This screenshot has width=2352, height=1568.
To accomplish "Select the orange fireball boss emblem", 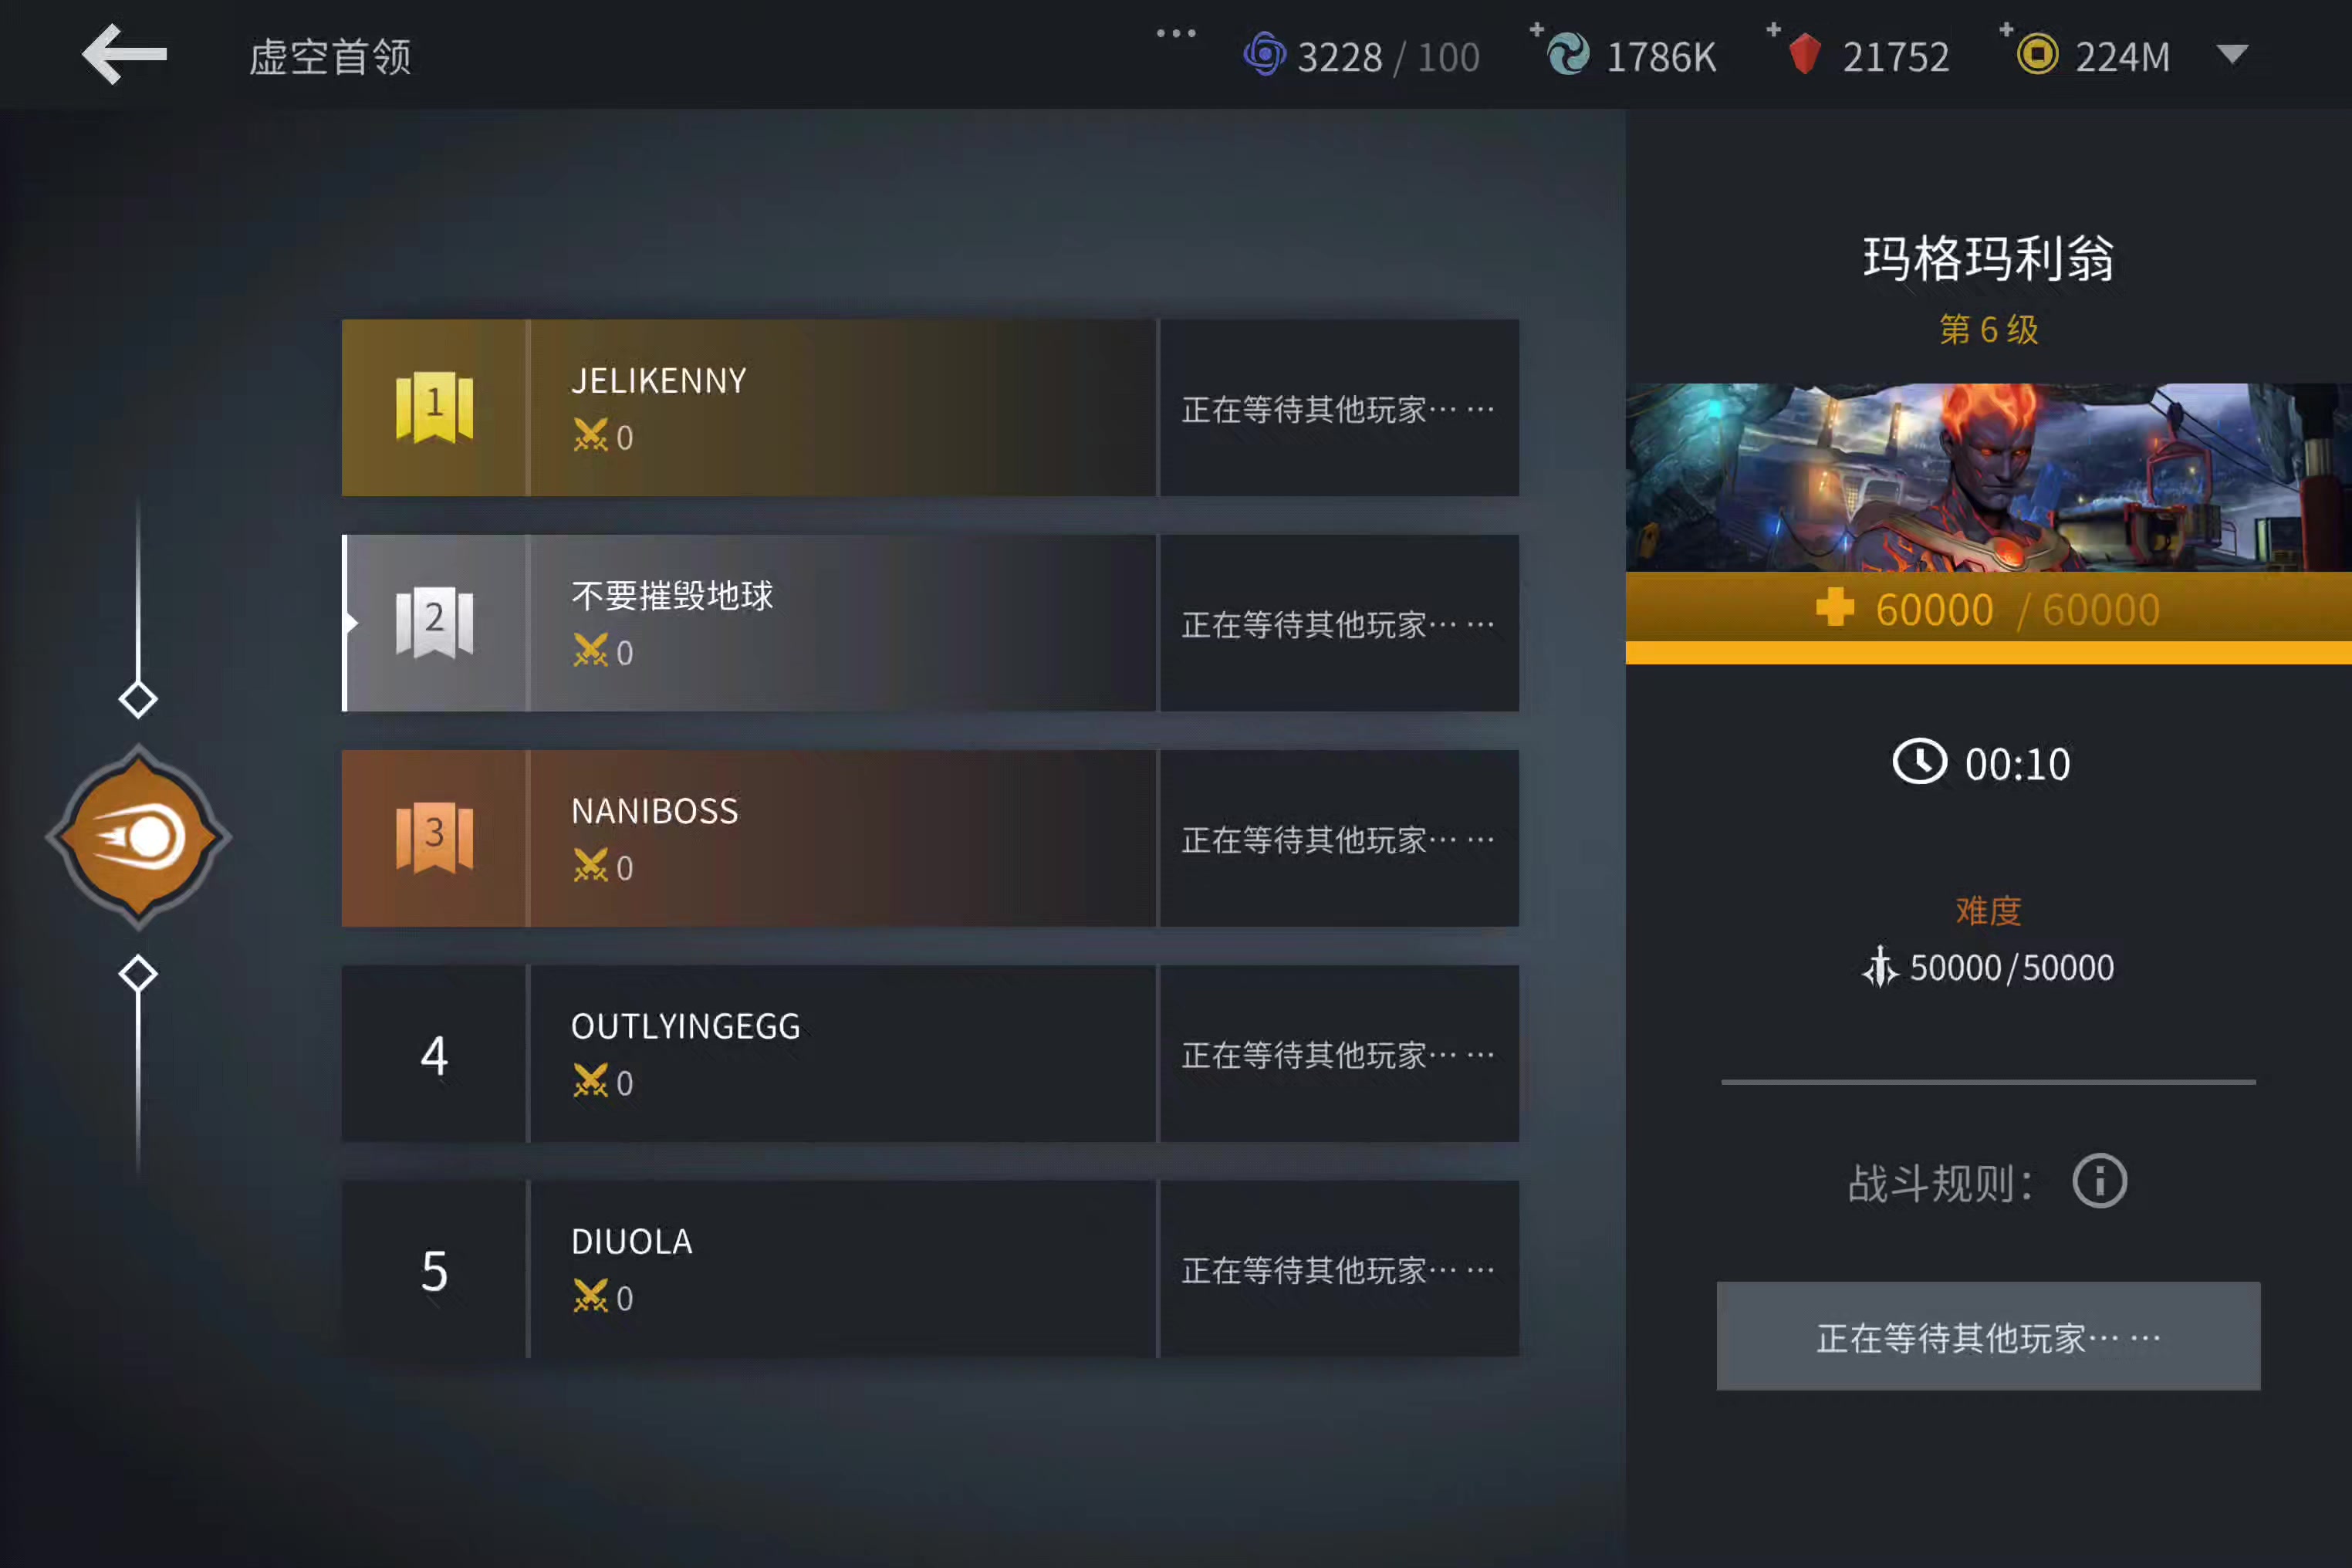I will click(138, 837).
